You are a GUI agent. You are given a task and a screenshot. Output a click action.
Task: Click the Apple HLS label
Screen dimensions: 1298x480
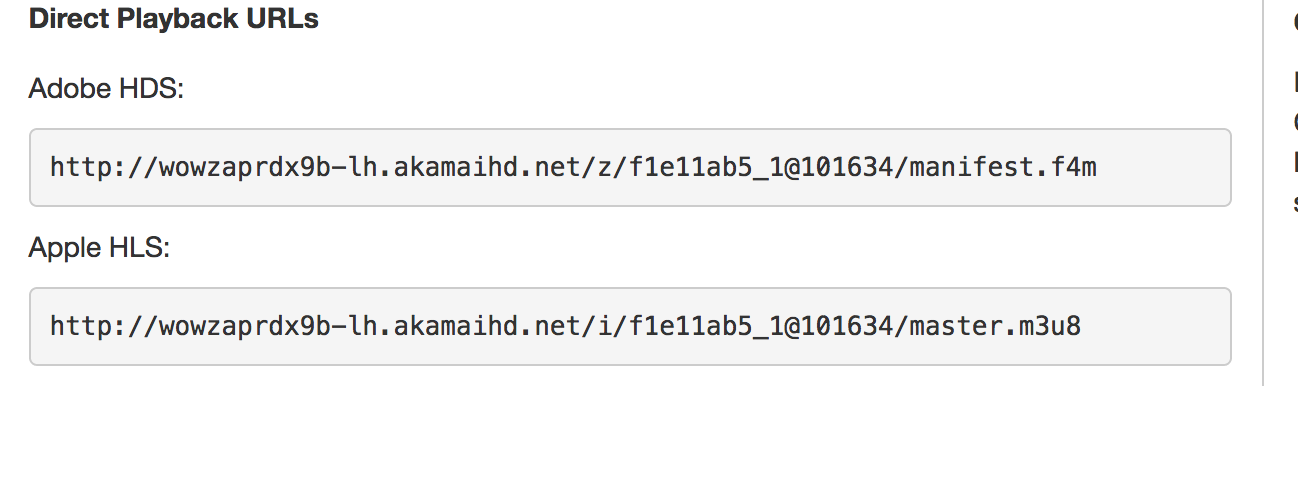(100, 248)
